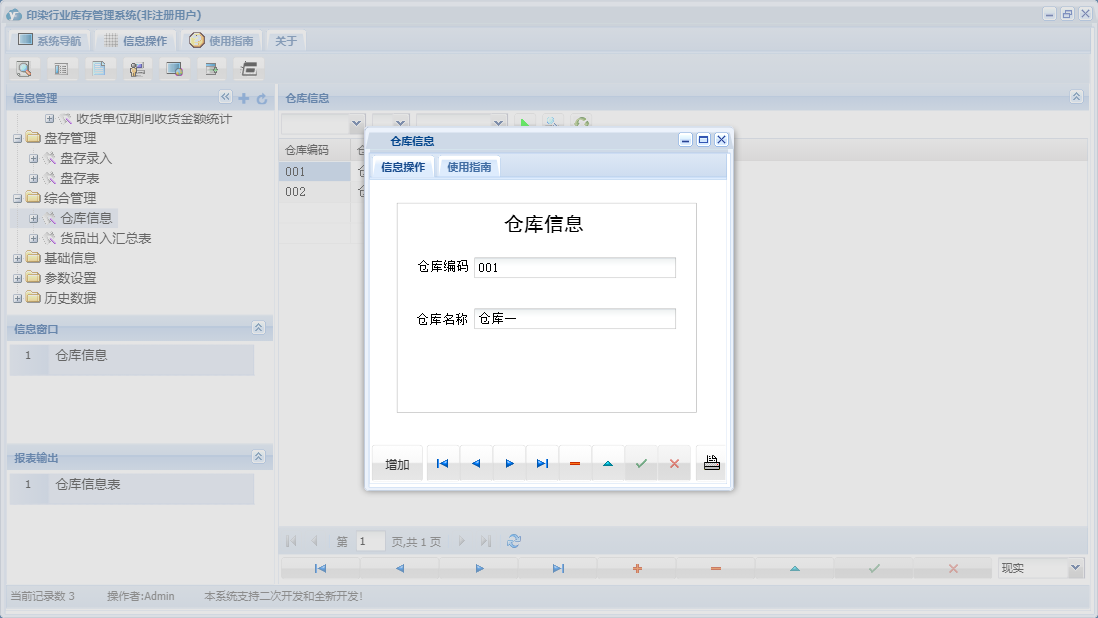Confirm changes with the green check icon

point(641,462)
